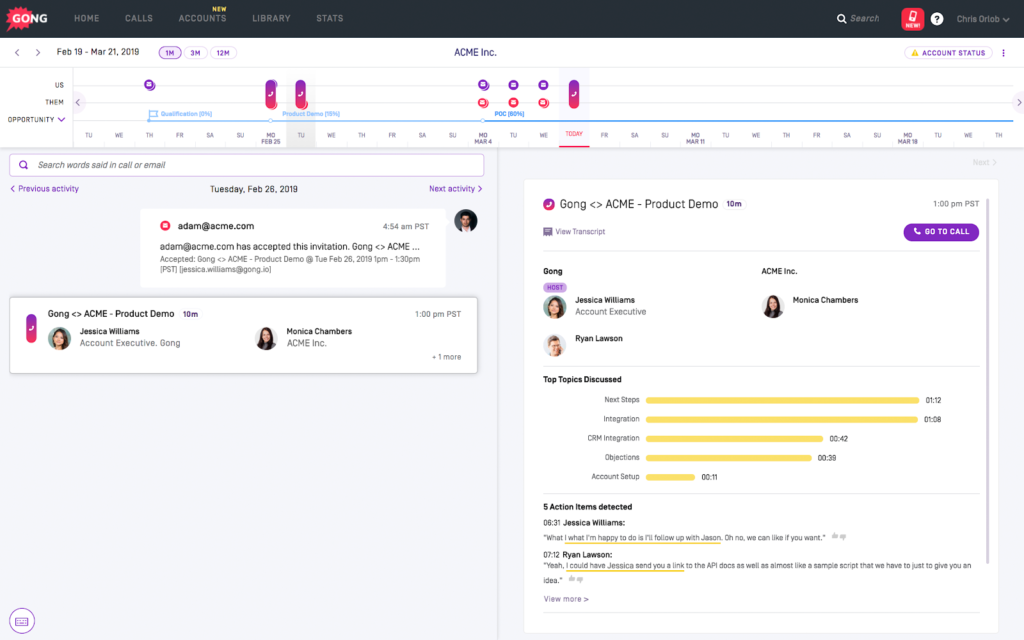The width and height of the screenshot is (1024, 640).
Task: Click the Gong logo
Action: pos(27,18)
